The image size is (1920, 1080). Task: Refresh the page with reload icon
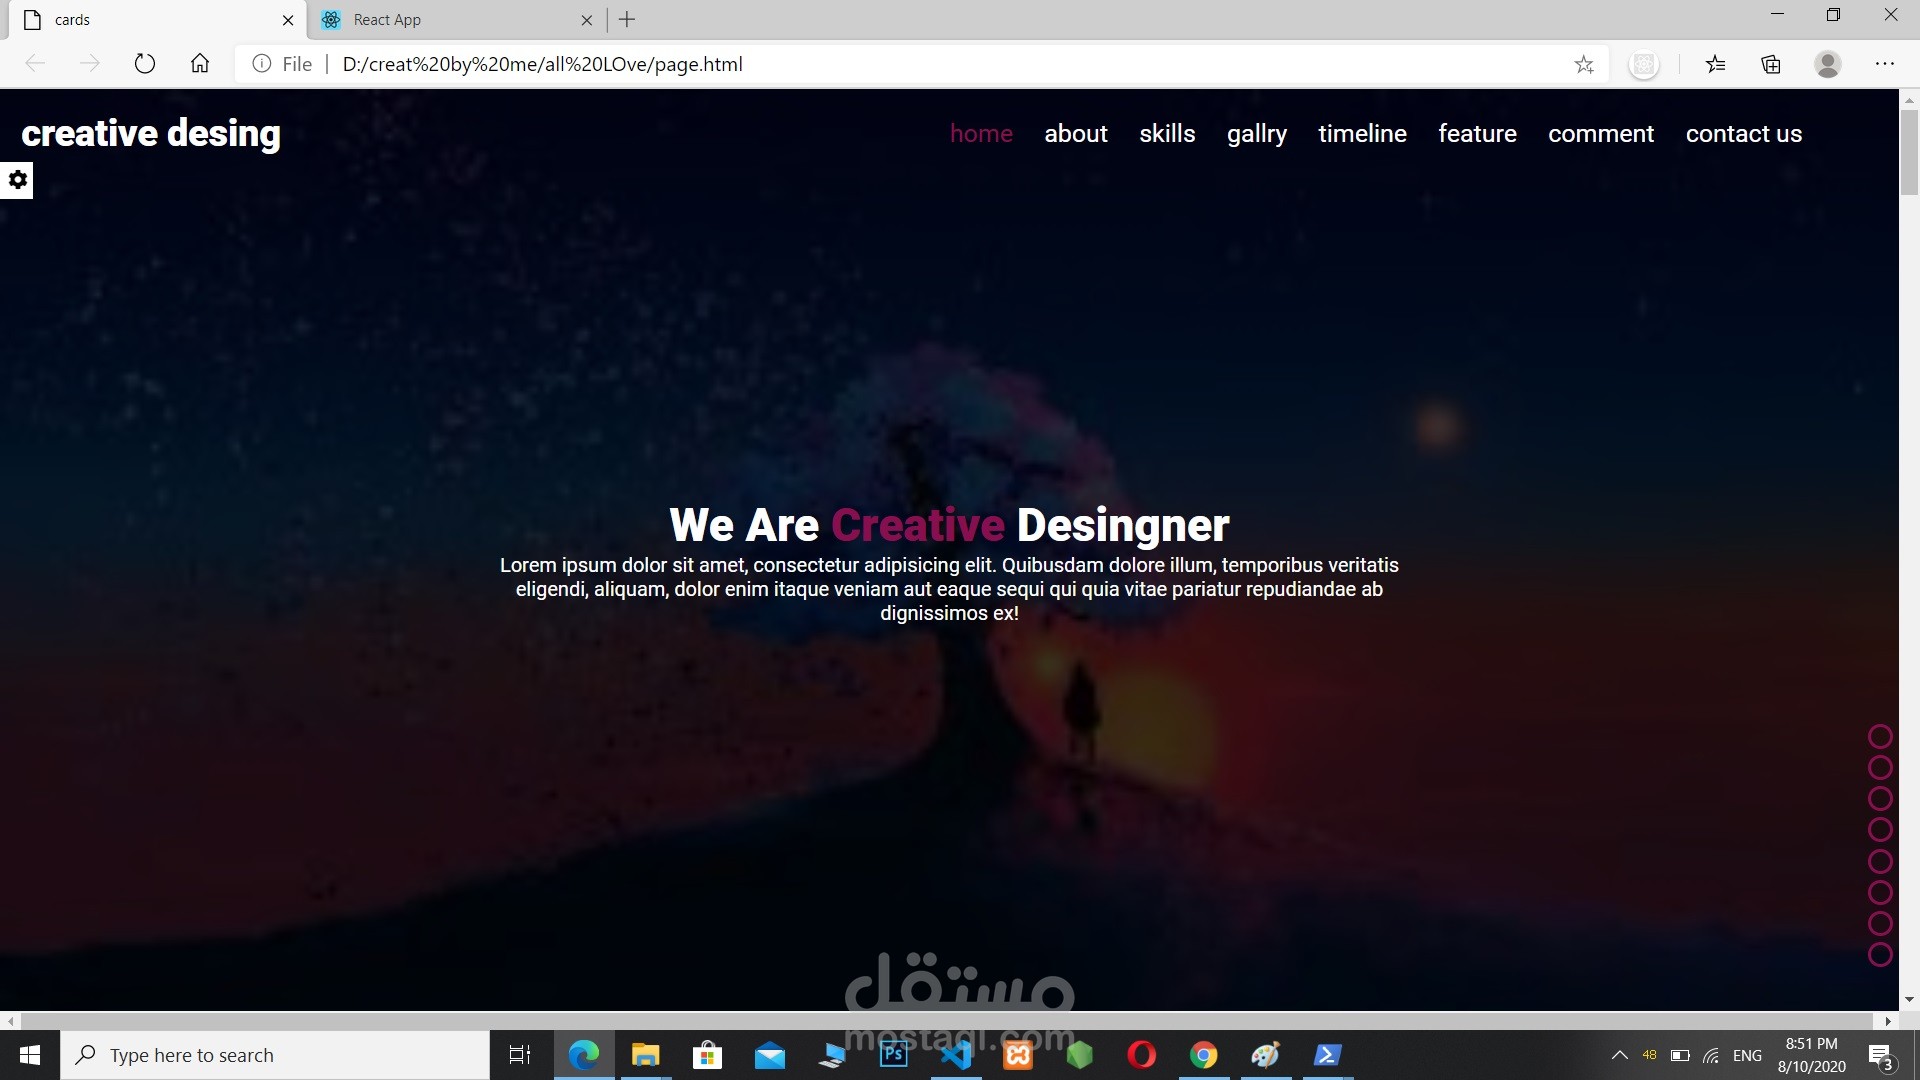145,64
